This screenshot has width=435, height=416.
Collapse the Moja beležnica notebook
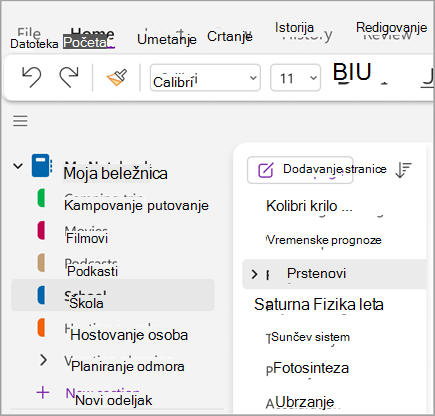18,166
